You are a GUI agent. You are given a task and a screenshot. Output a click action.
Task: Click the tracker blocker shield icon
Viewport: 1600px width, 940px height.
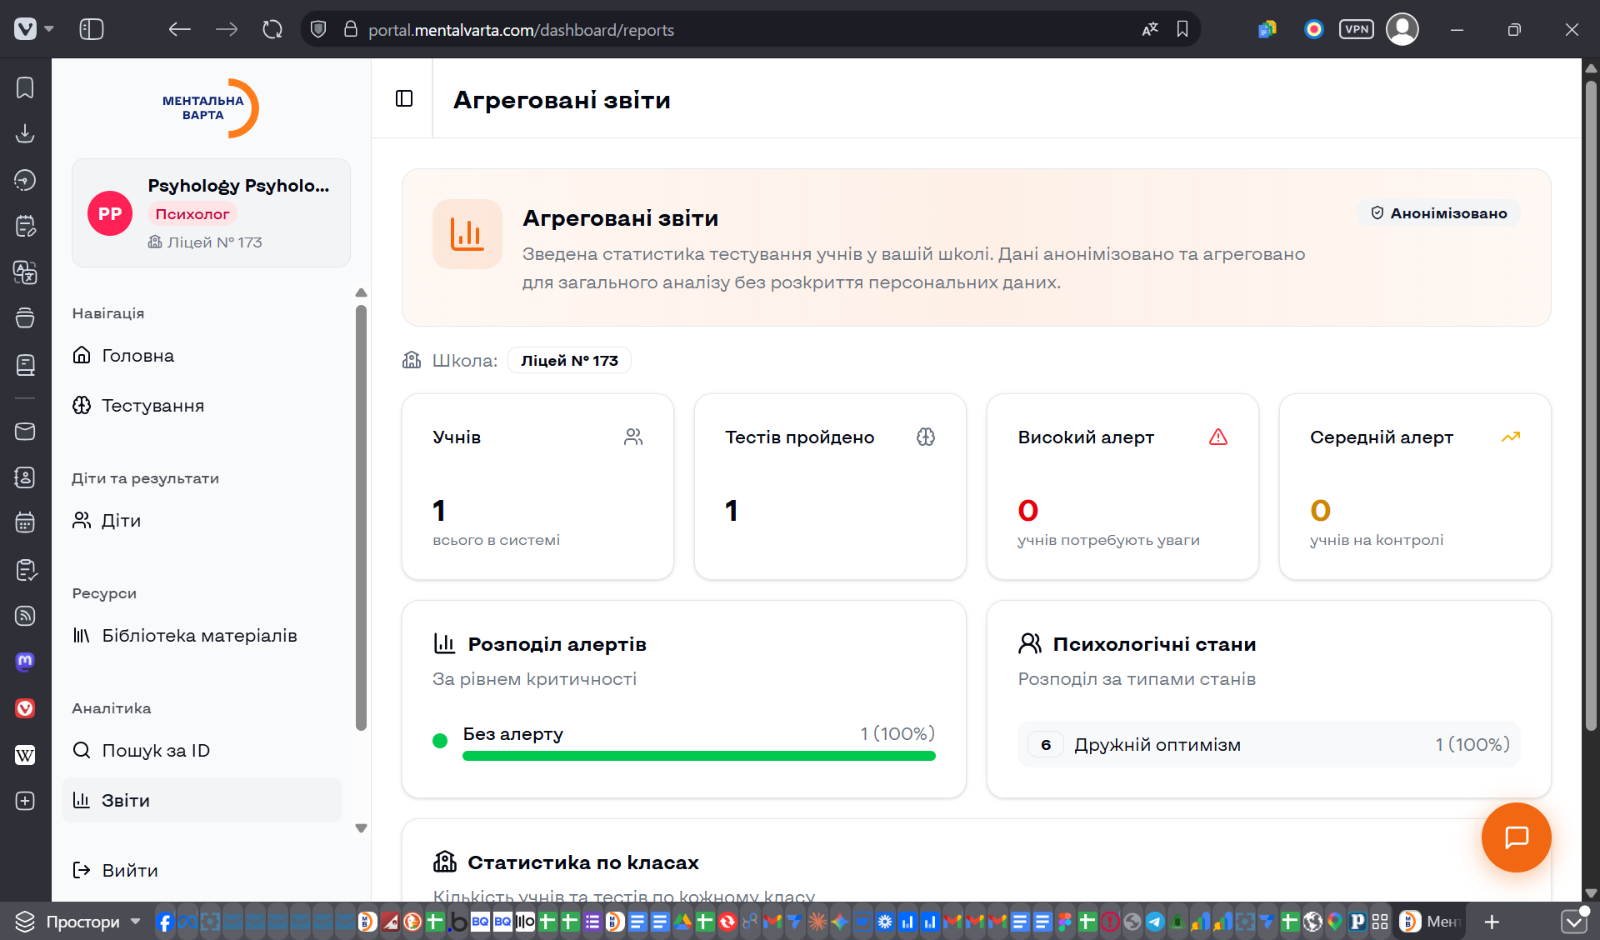[x=319, y=29]
